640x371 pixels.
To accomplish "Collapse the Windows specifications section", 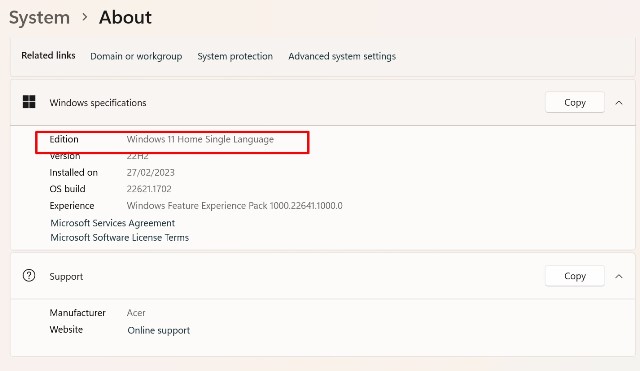I will [619, 102].
